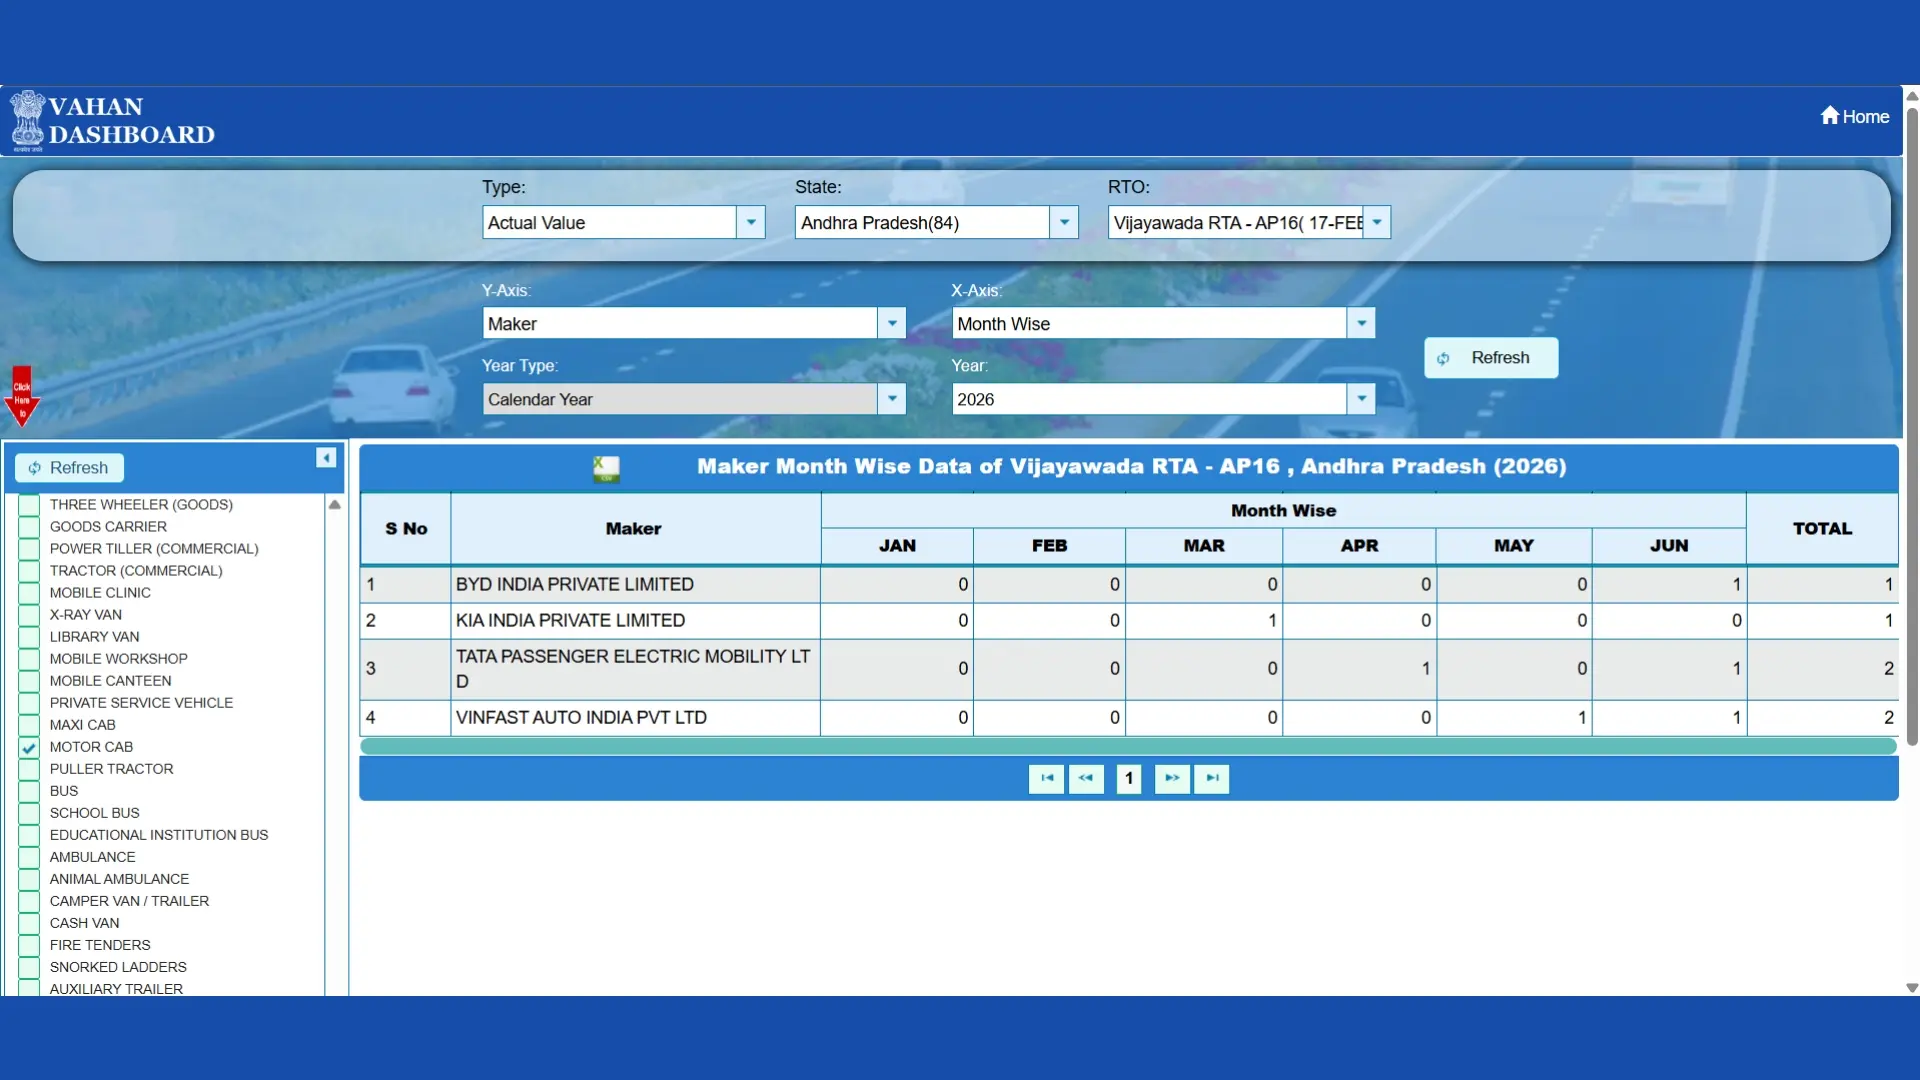Check PRIVATE SERVICE VEHICLE checkbox
Image resolution: width=1920 pixels, height=1080 pixels.
[29, 703]
